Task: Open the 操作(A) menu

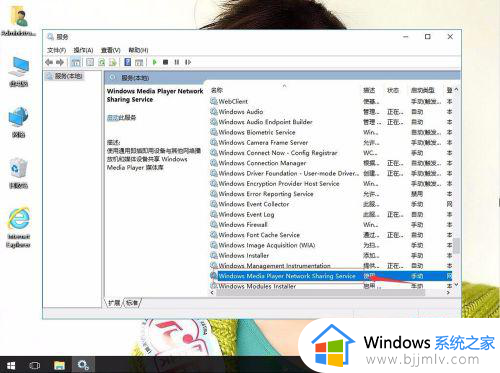Action: pos(83,50)
